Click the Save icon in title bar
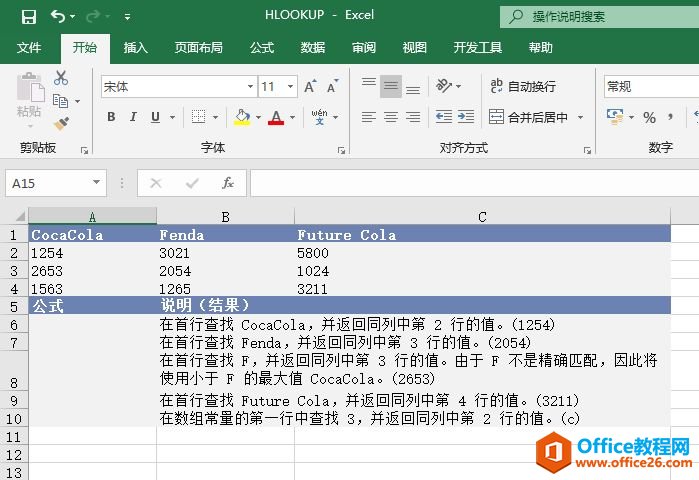The width and height of the screenshot is (699, 480). pos(28,16)
